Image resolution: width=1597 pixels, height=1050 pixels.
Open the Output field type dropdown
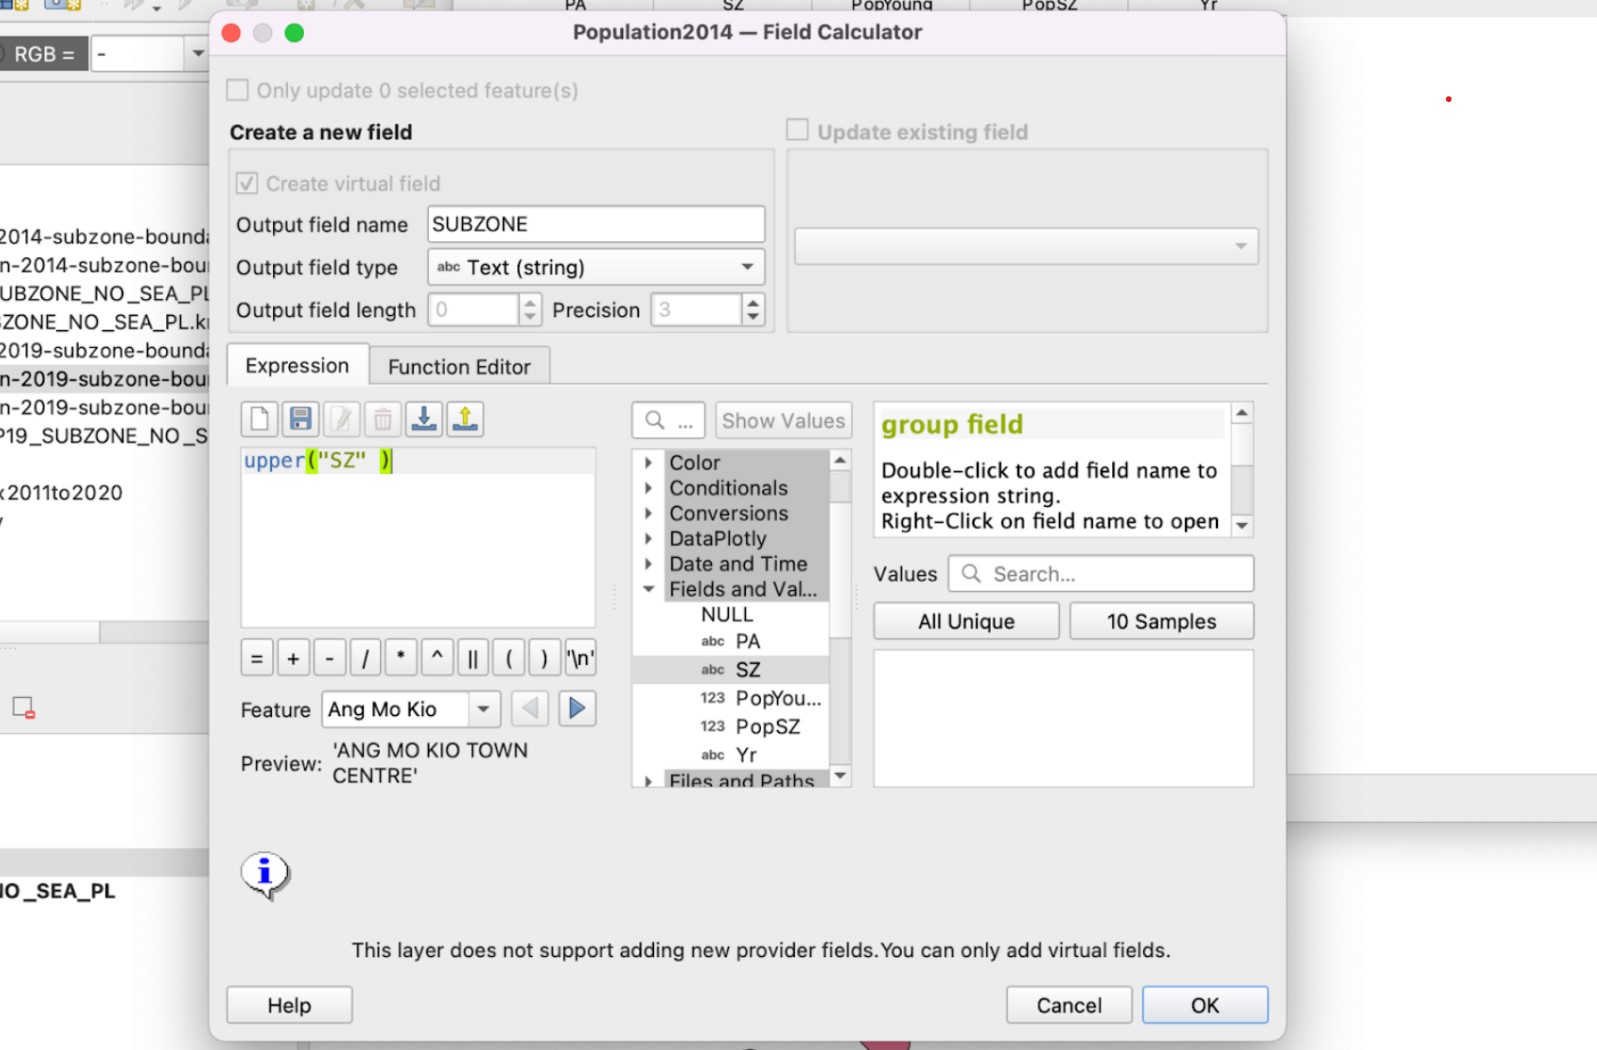[x=596, y=267]
